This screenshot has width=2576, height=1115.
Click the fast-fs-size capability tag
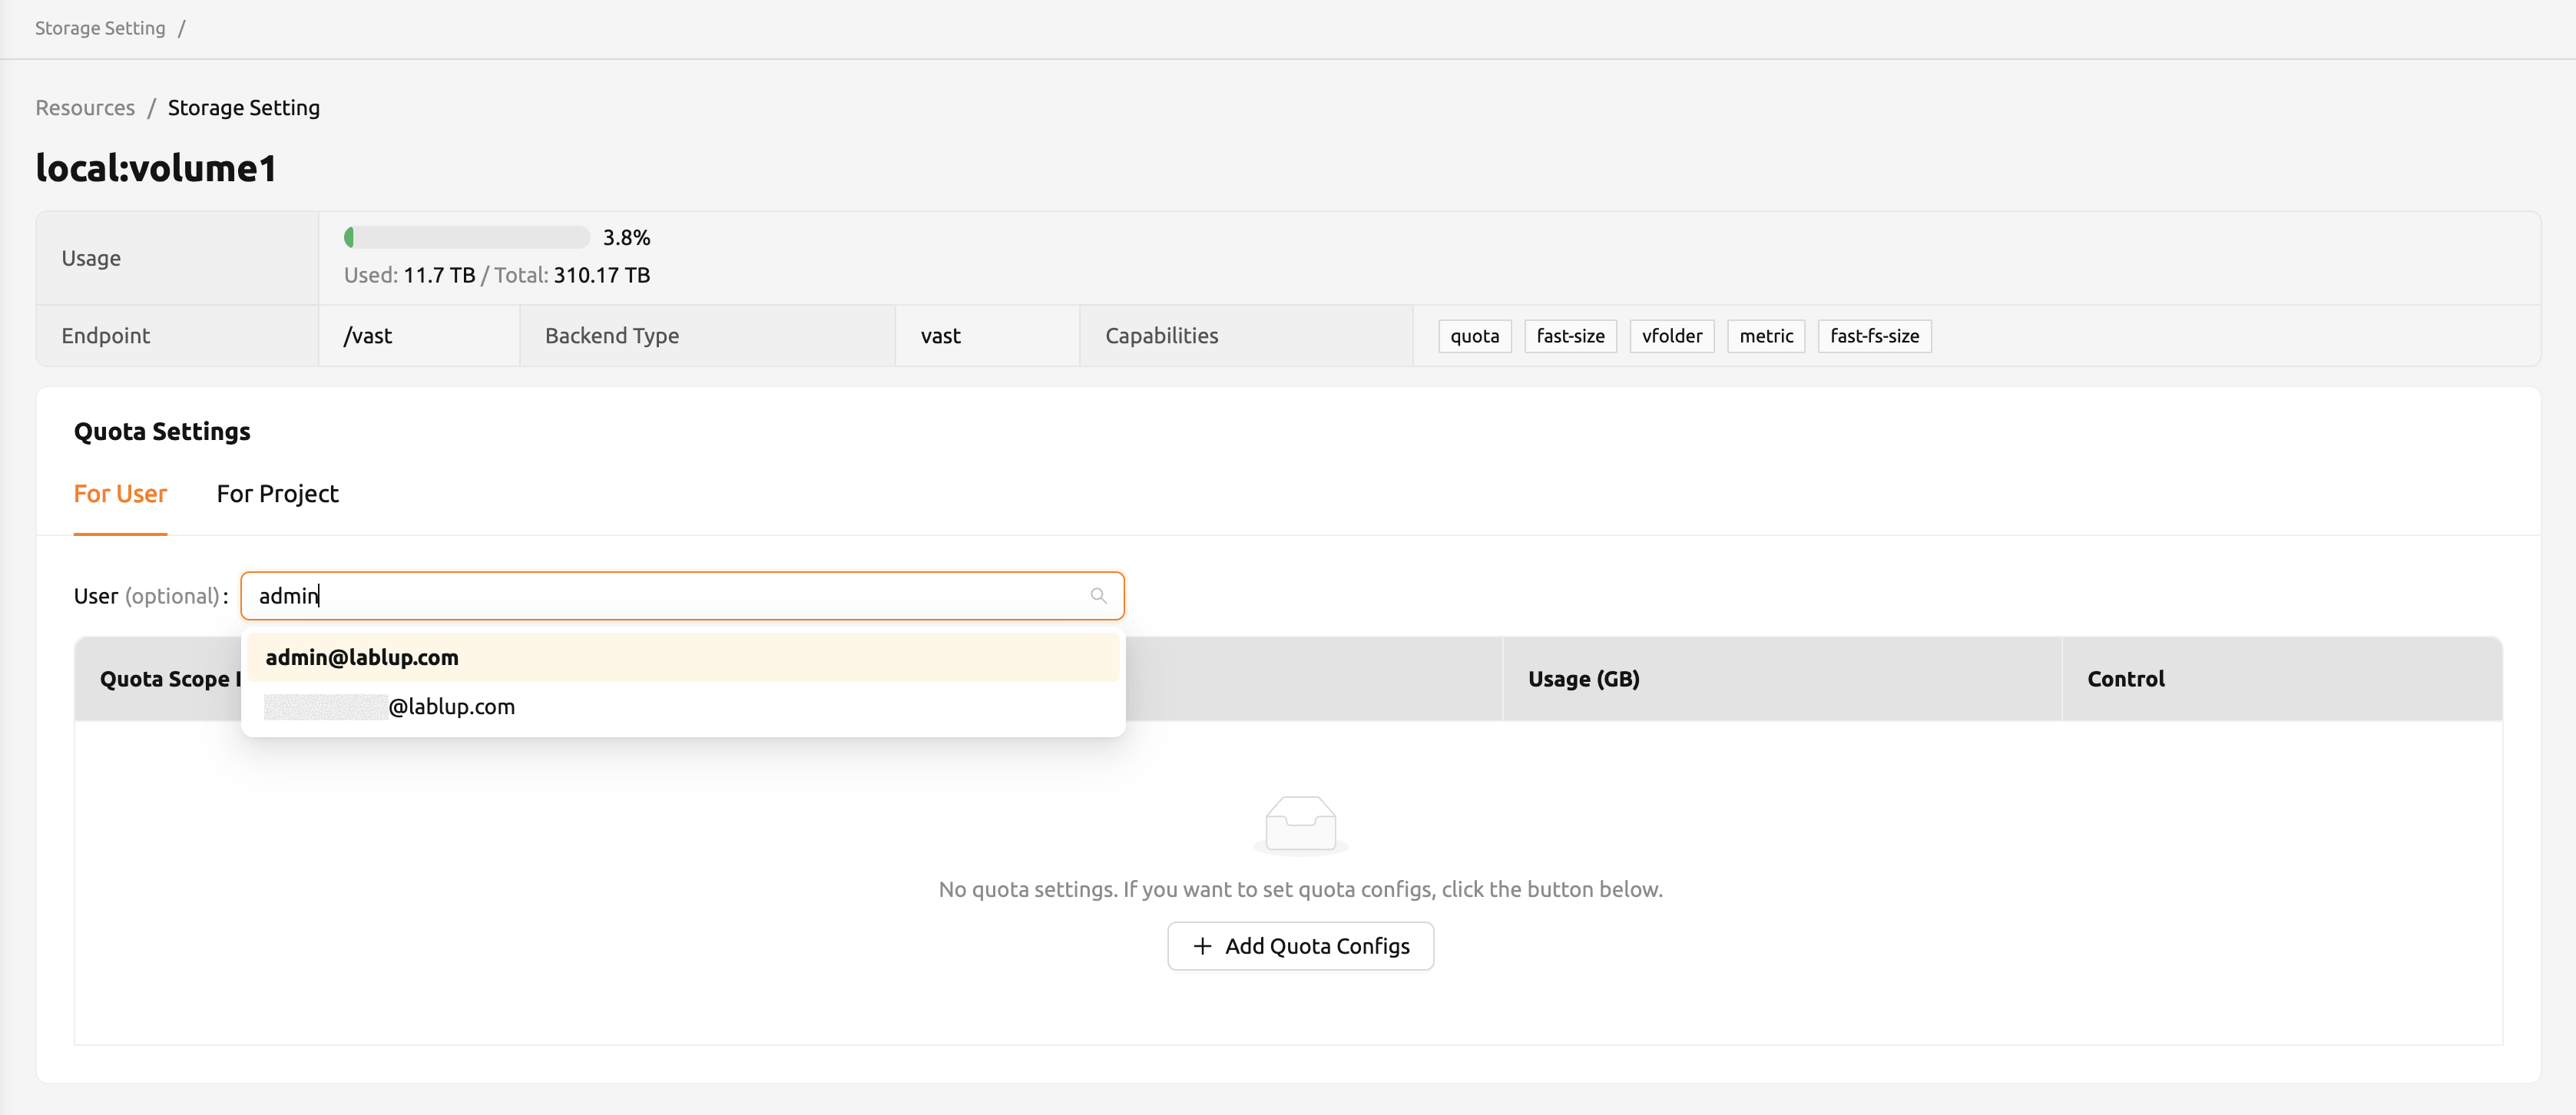pos(1874,336)
